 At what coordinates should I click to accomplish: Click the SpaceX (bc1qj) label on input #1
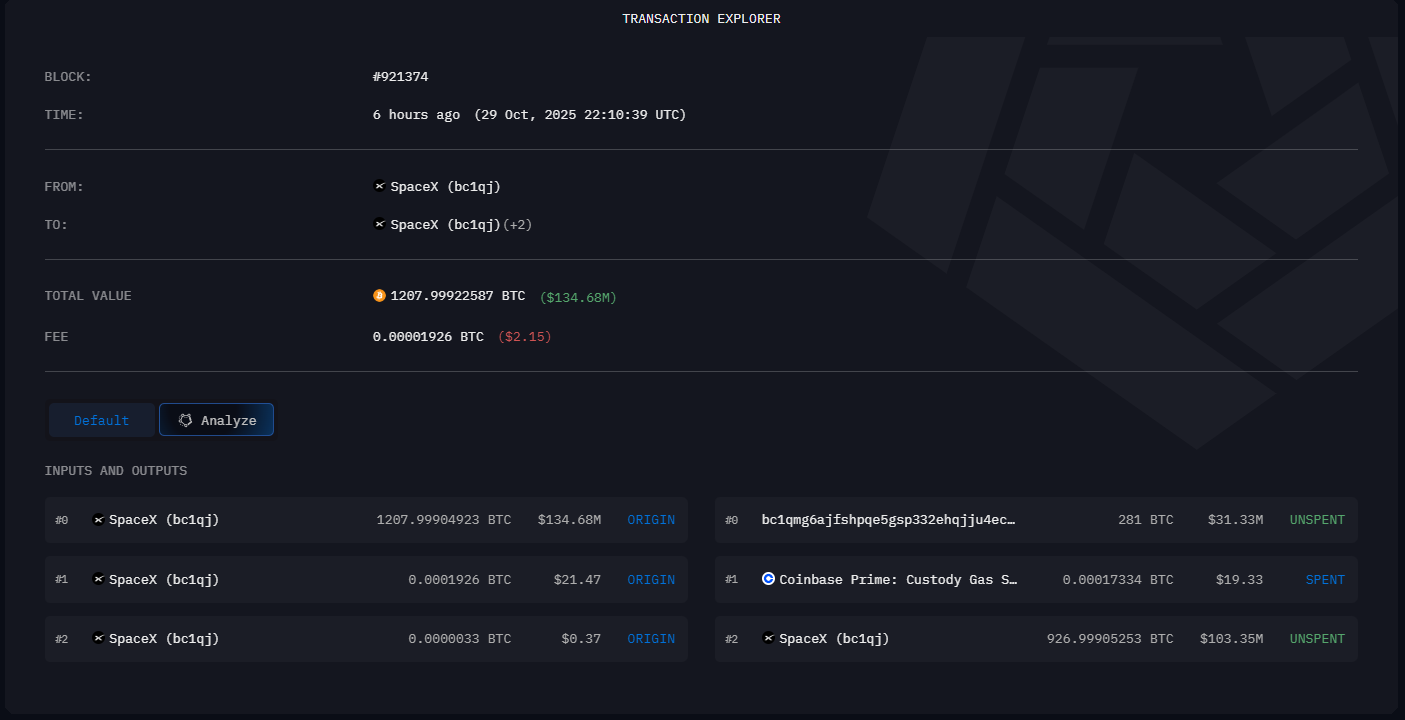point(166,579)
